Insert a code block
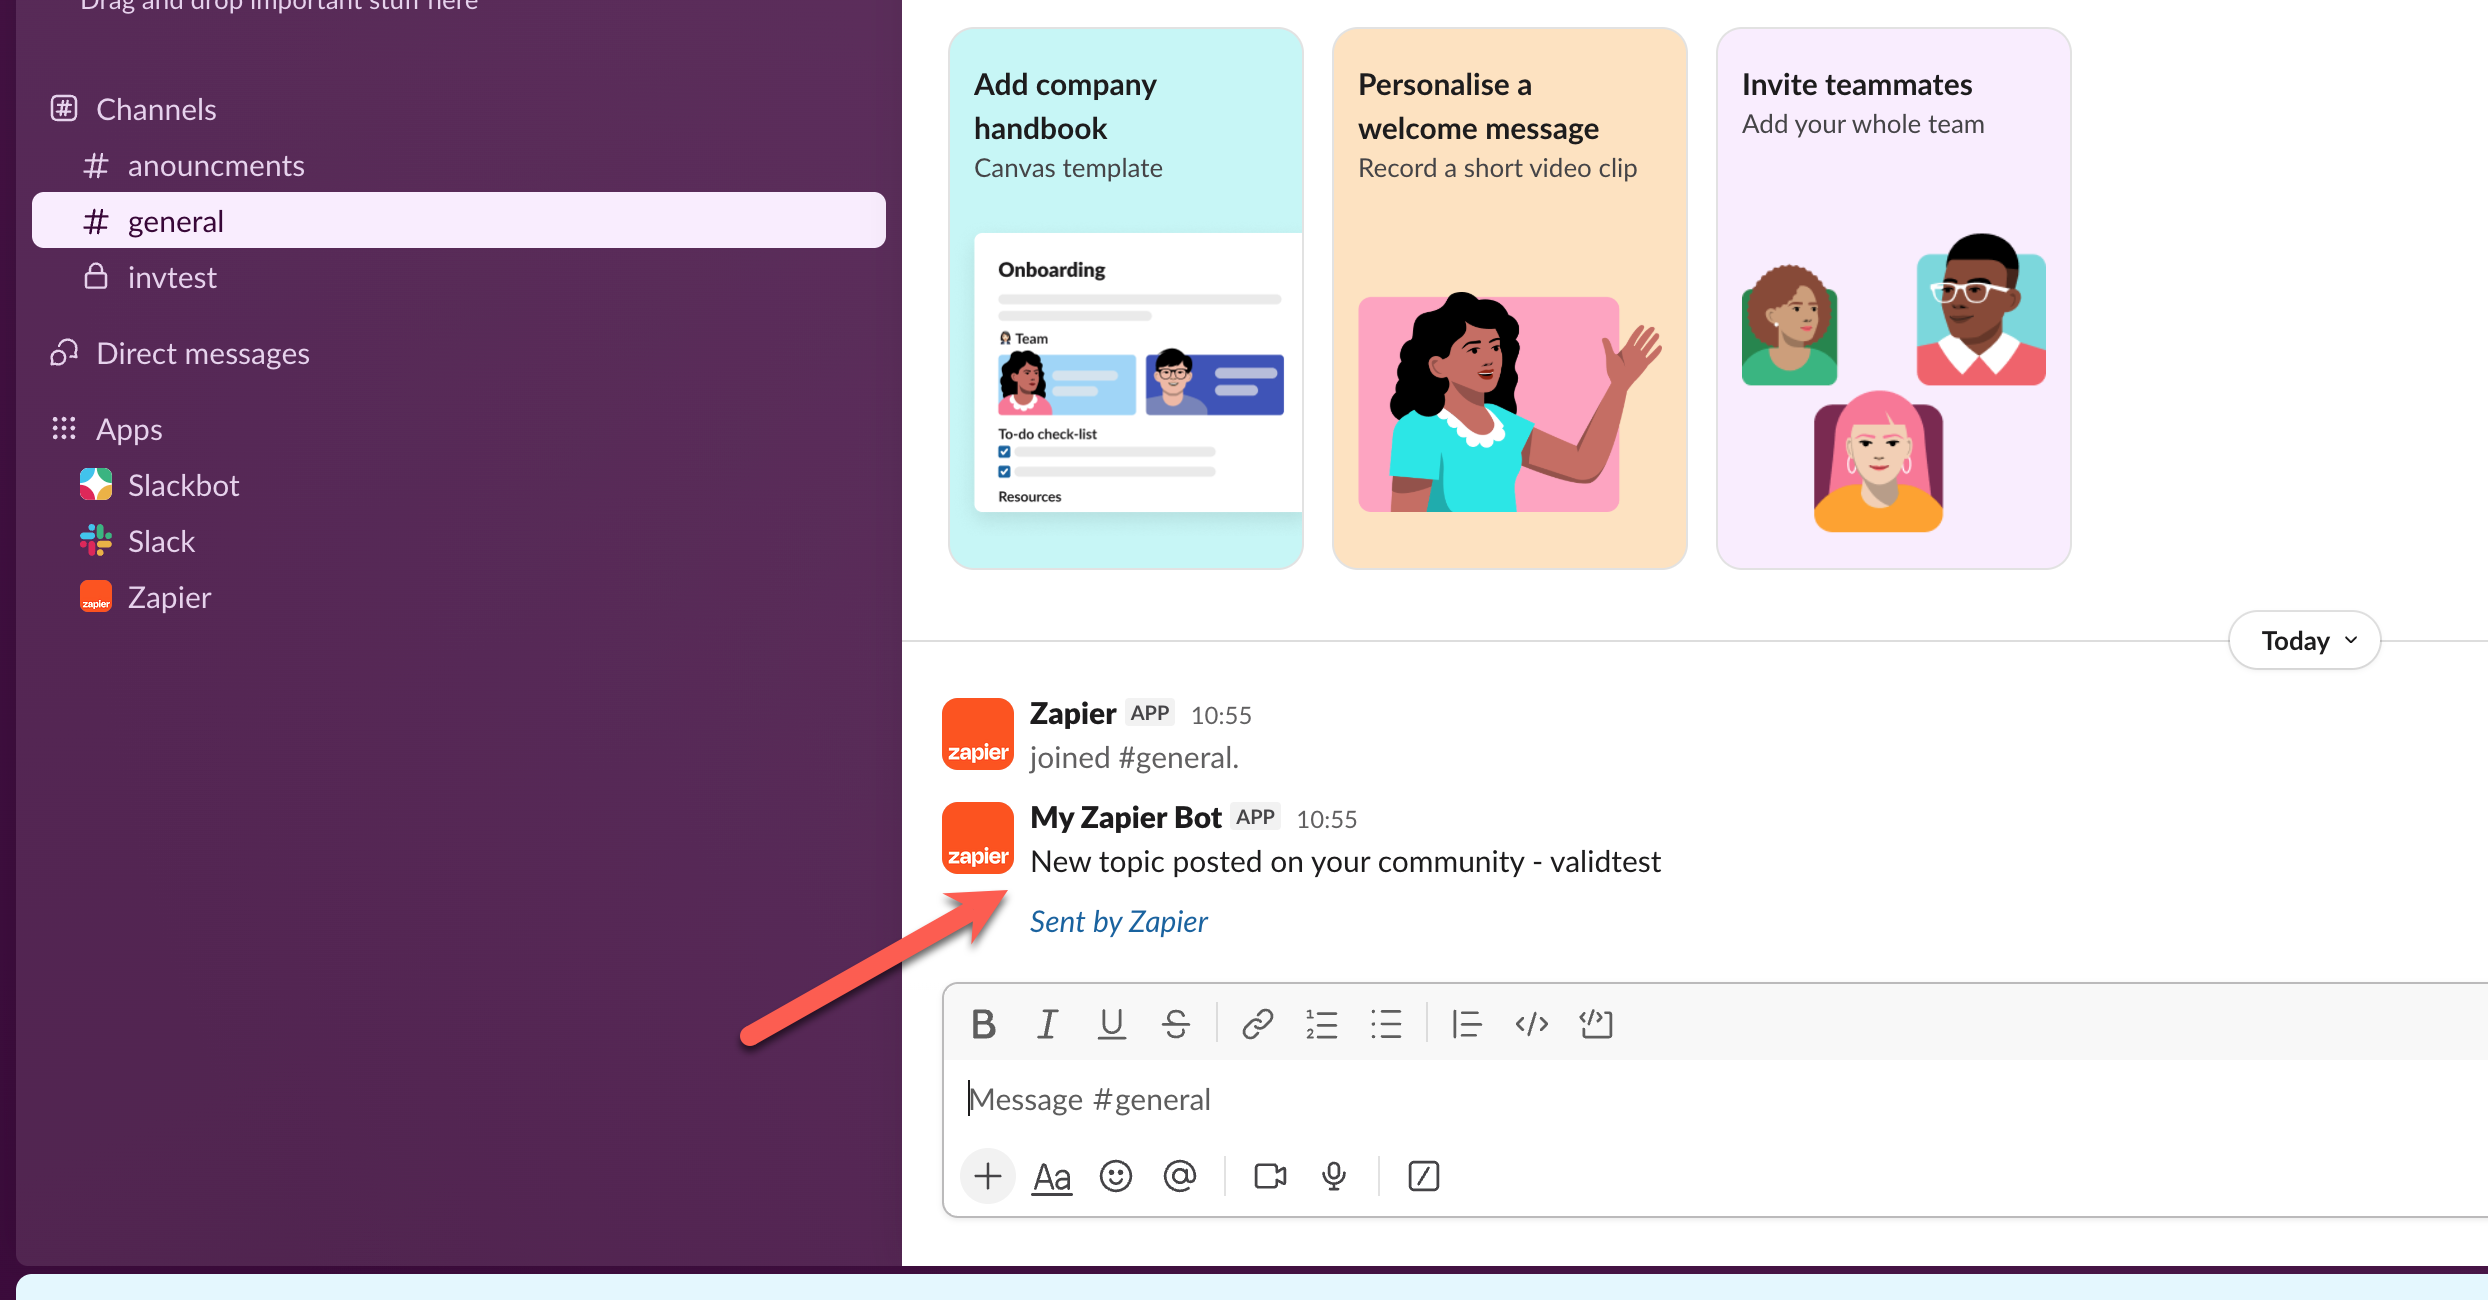The image size is (2488, 1300). tap(1596, 1024)
